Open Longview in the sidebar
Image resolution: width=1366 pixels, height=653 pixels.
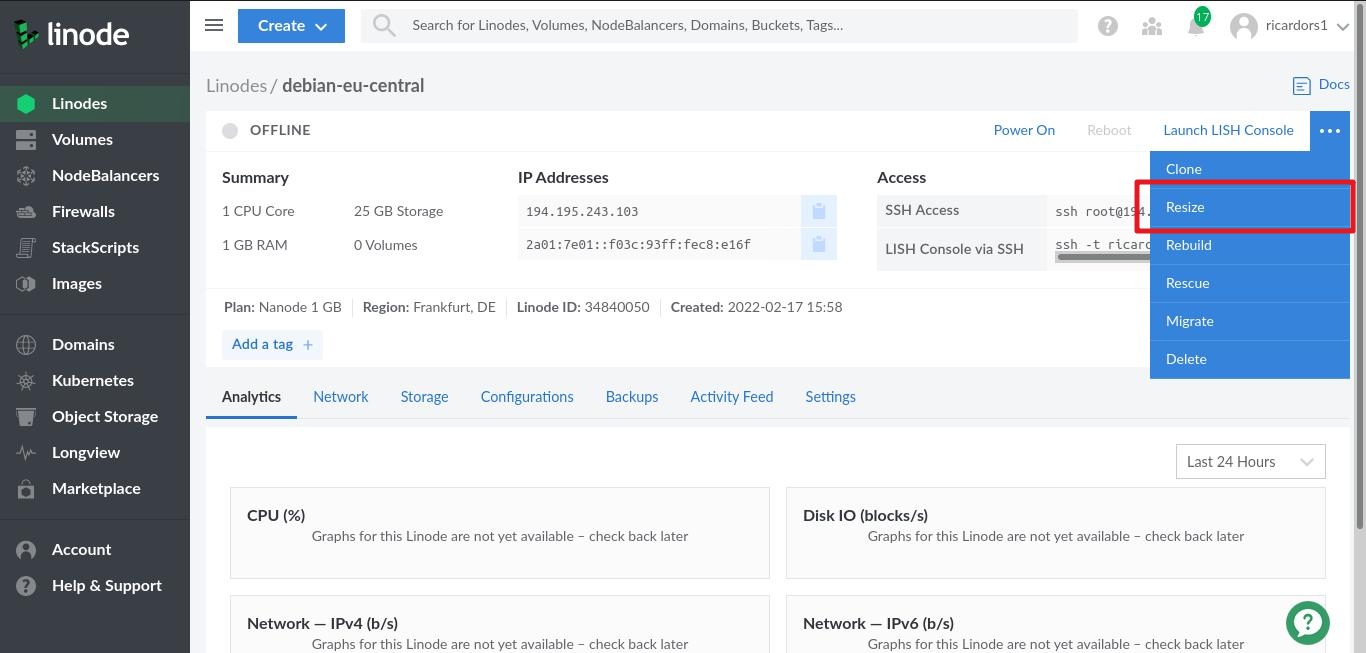coord(95,453)
